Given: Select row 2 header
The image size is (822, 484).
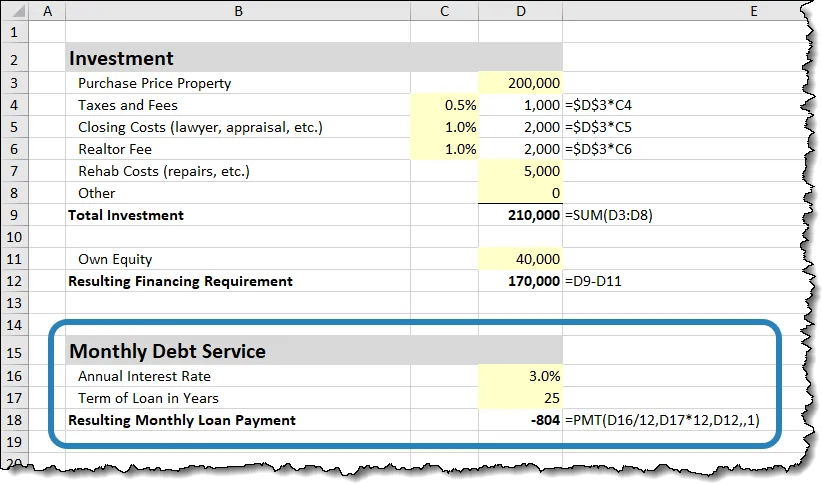Looking at the screenshot, I should pos(15,58).
